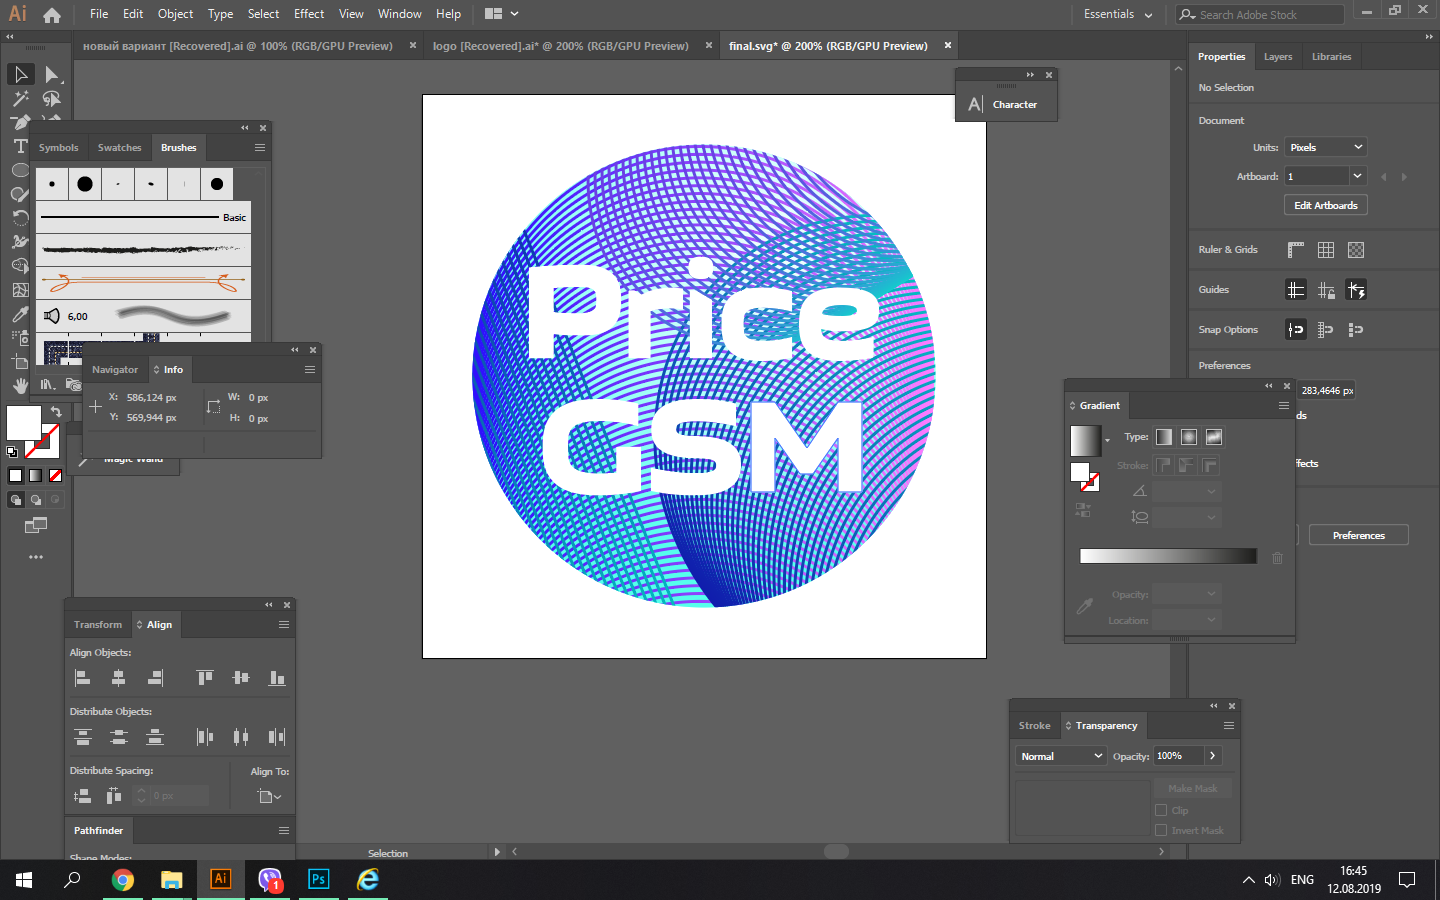Screen dimensions: 1440x900
Task: Open the Effect menu
Action: (309, 14)
